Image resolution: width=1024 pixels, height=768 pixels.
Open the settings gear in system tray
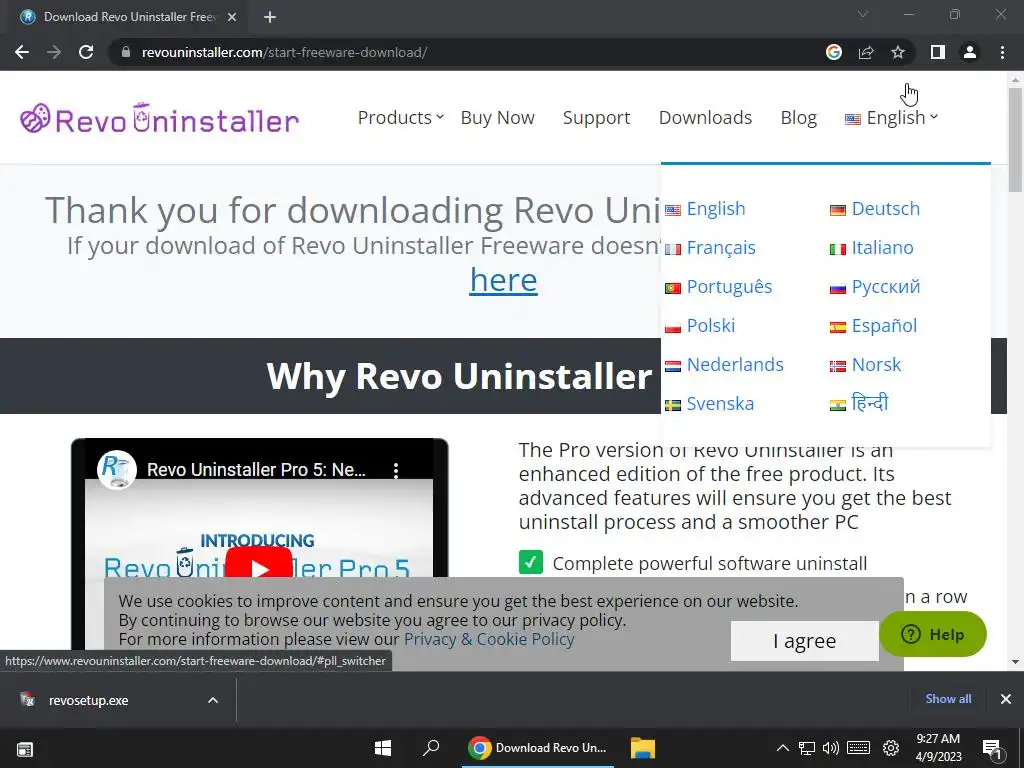(x=891, y=748)
